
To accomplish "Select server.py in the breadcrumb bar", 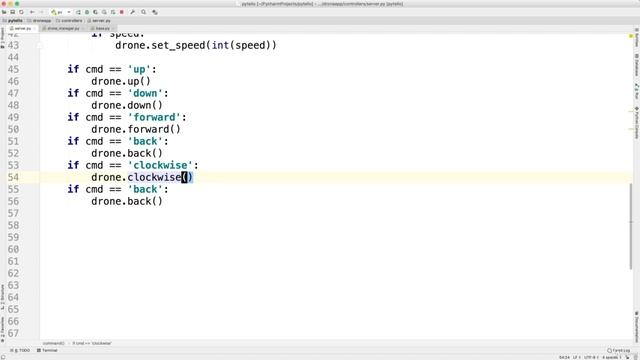I will click(99, 20).
